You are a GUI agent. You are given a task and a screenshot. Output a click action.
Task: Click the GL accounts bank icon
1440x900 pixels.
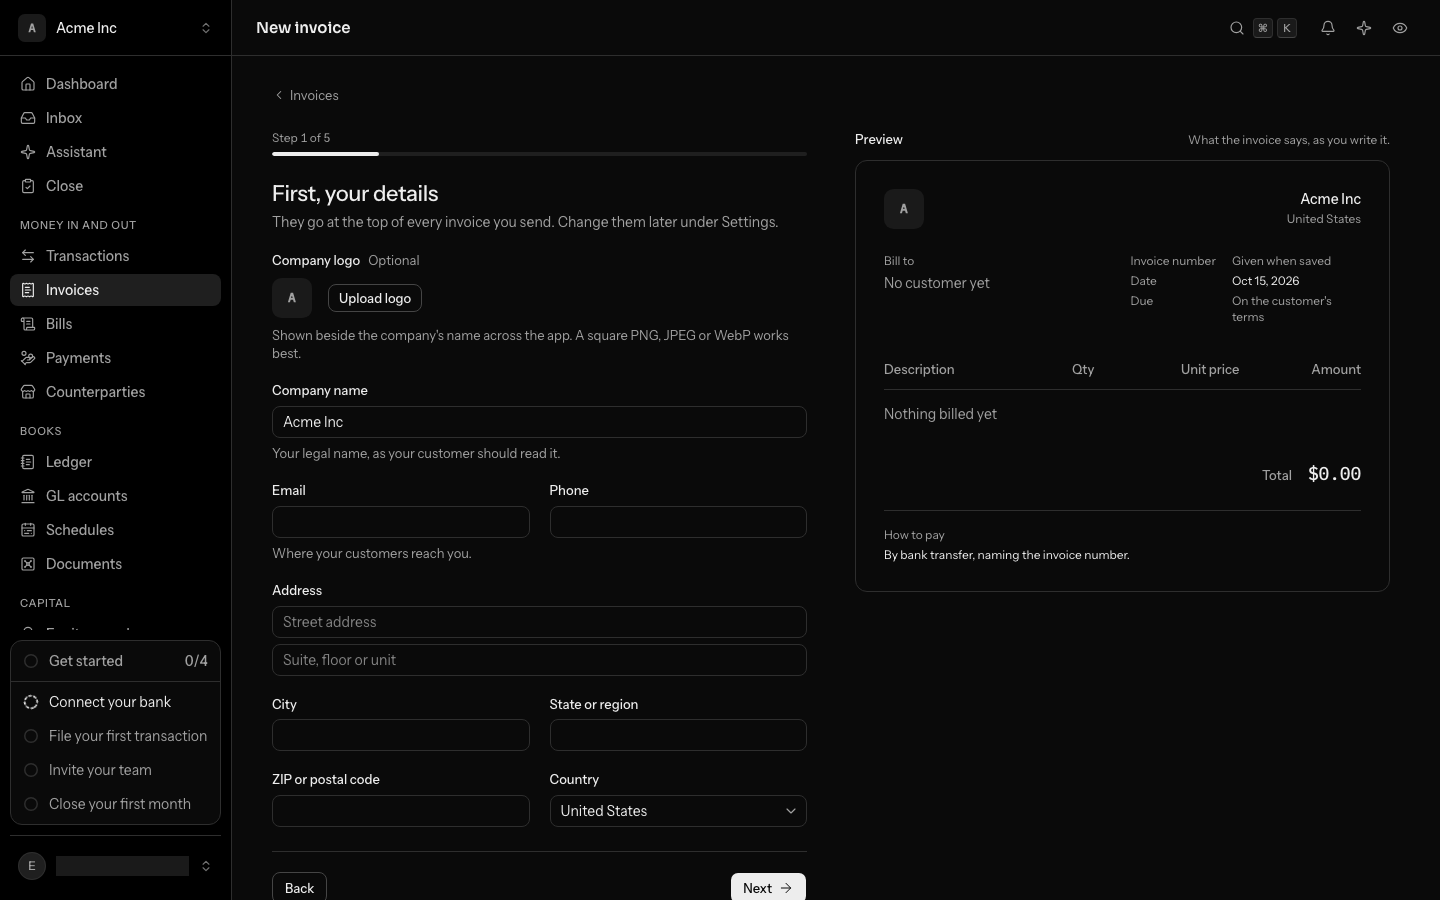tap(28, 496)
